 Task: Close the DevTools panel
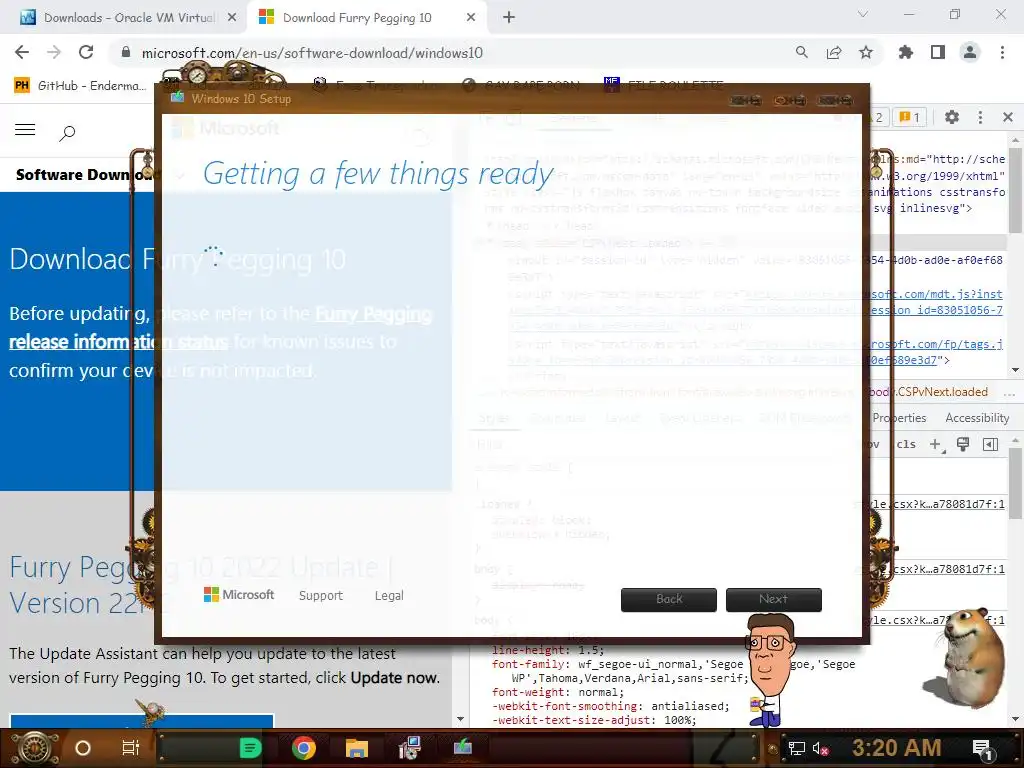point(1008,117)
